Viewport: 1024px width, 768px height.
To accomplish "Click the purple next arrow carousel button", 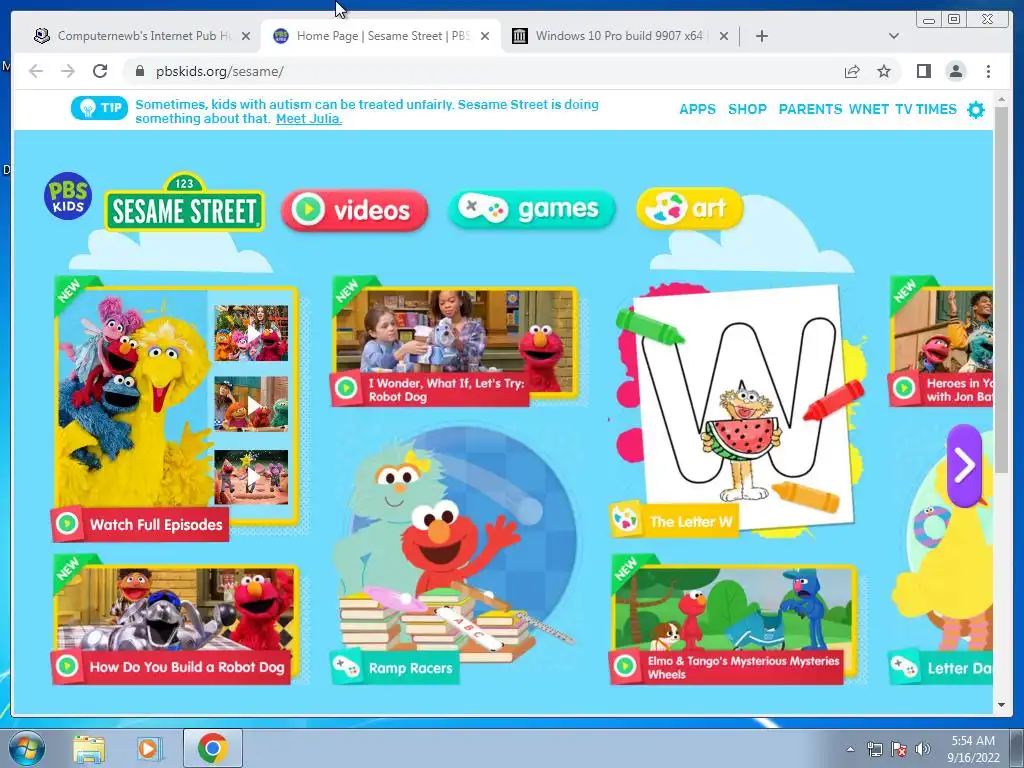I will tap(965, 465).
